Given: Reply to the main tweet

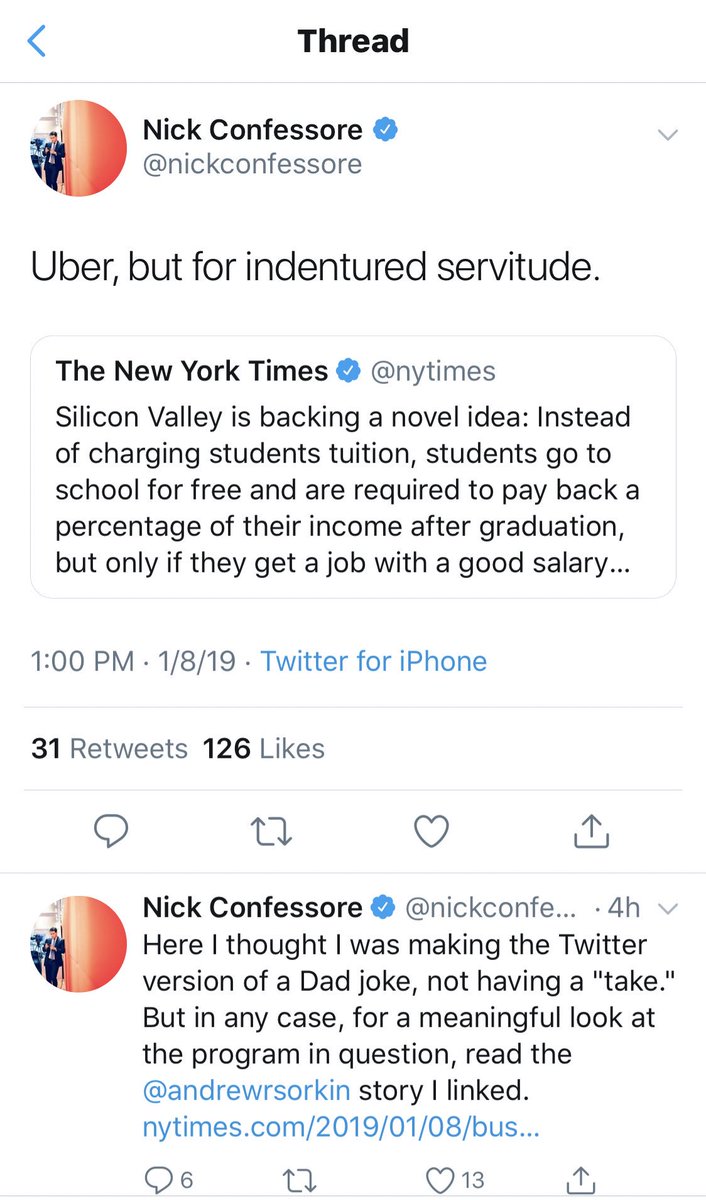Looking at the screenshot, I should click(110, 831).
